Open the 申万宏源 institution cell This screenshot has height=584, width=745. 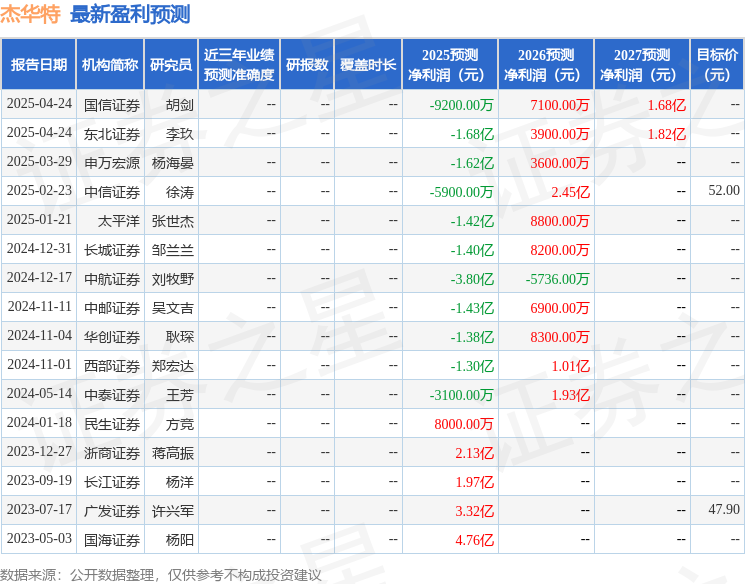pyautogui.click(x=112, y=163)
